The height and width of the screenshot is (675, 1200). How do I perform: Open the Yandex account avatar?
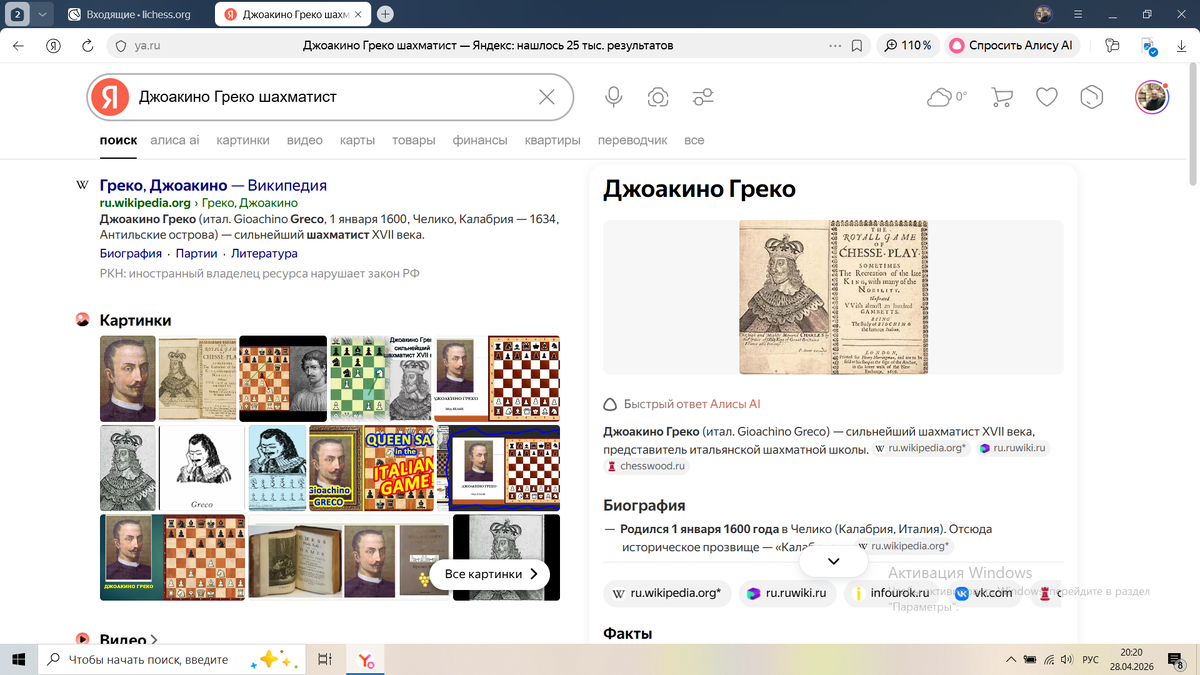[x=1152, y=97]
